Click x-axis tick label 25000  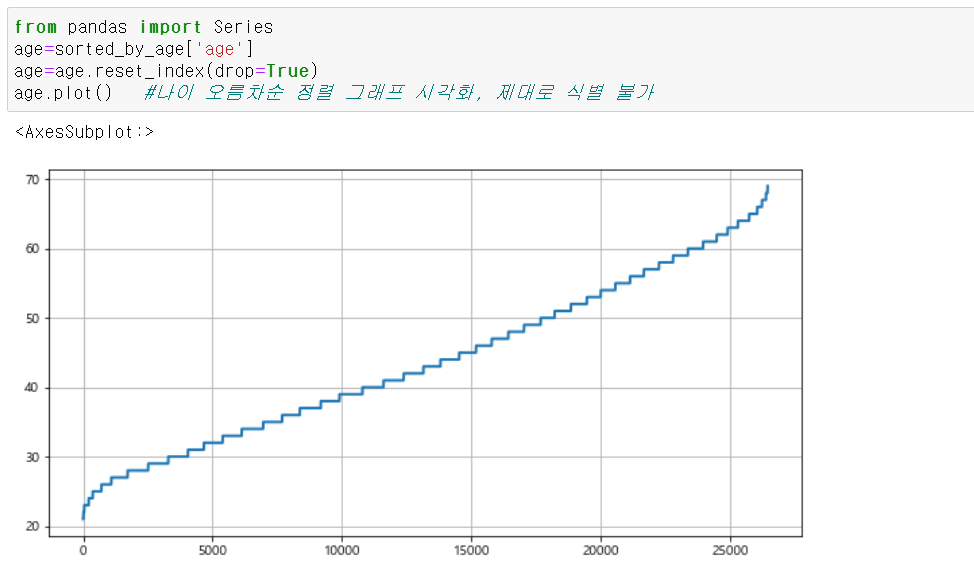(x=730, y=550)
